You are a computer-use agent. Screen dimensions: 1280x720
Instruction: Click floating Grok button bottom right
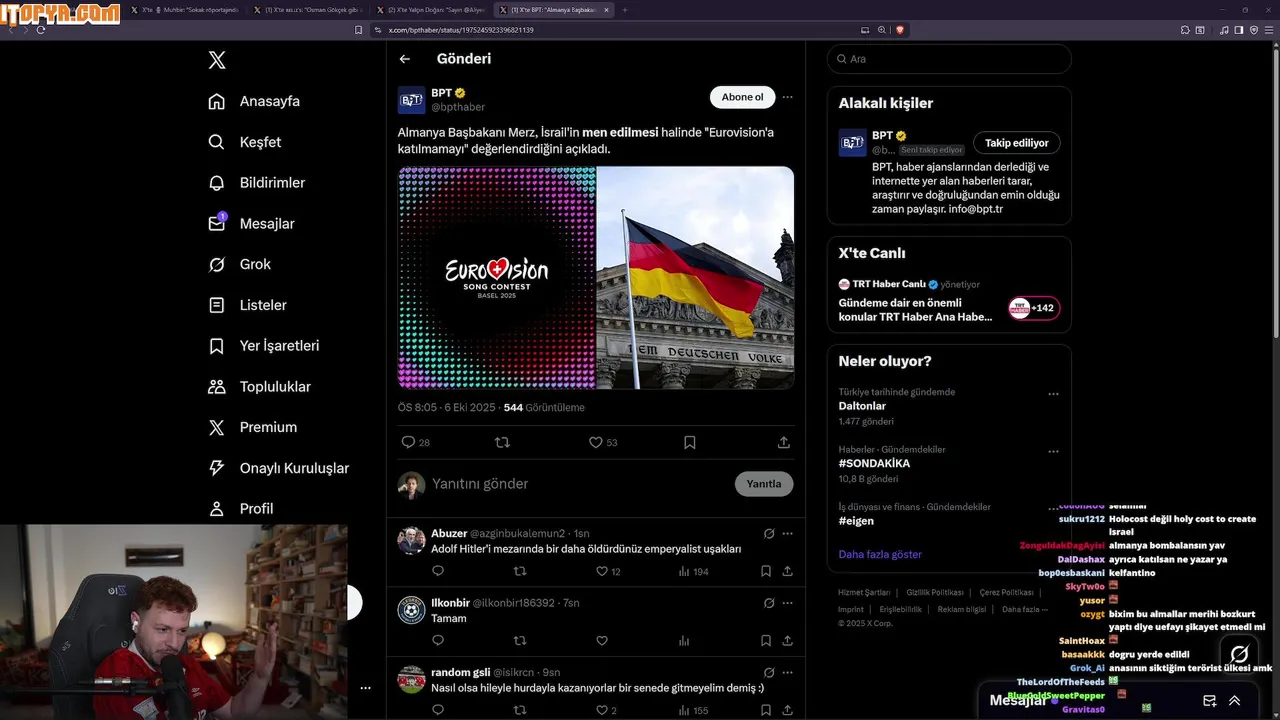click(1239, 655)
